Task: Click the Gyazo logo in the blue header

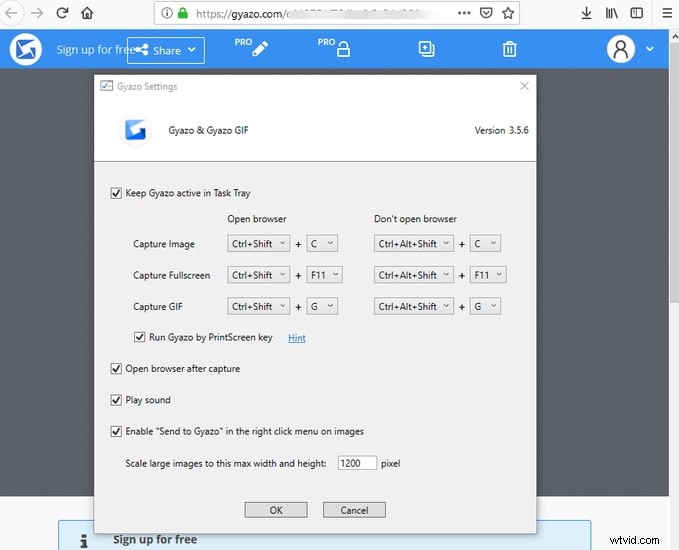Action: point(26,49)
